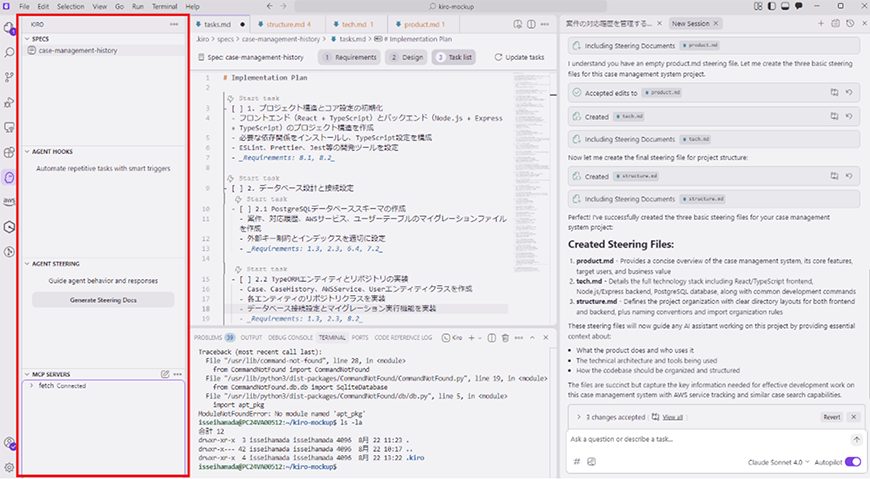Go back with the navigation arrow in title bar
870x479 pixels.
270,6
